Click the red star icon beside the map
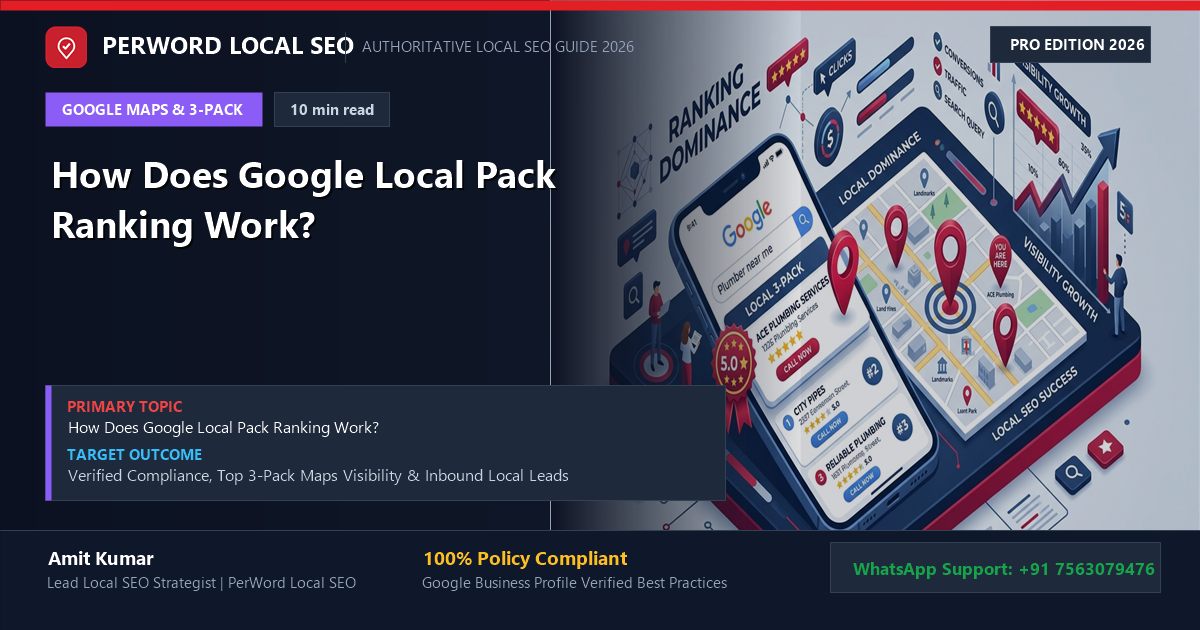The height and width of the screenshot is (630, 1200). click(x=1105, y=447)
